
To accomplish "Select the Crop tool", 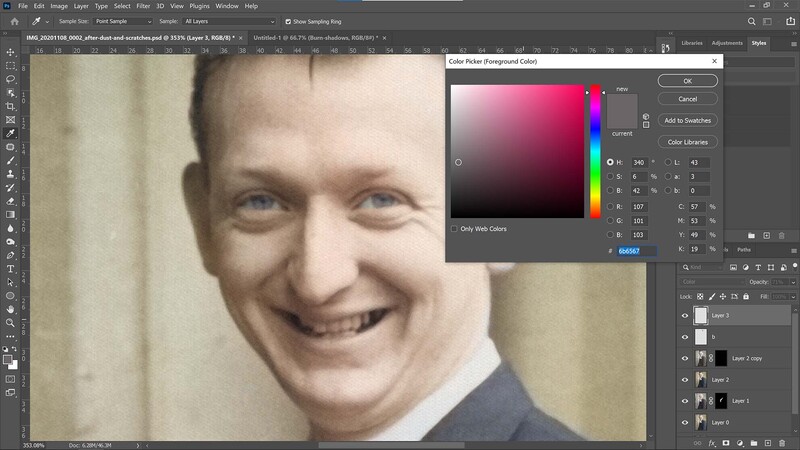I will coord(10,106).
